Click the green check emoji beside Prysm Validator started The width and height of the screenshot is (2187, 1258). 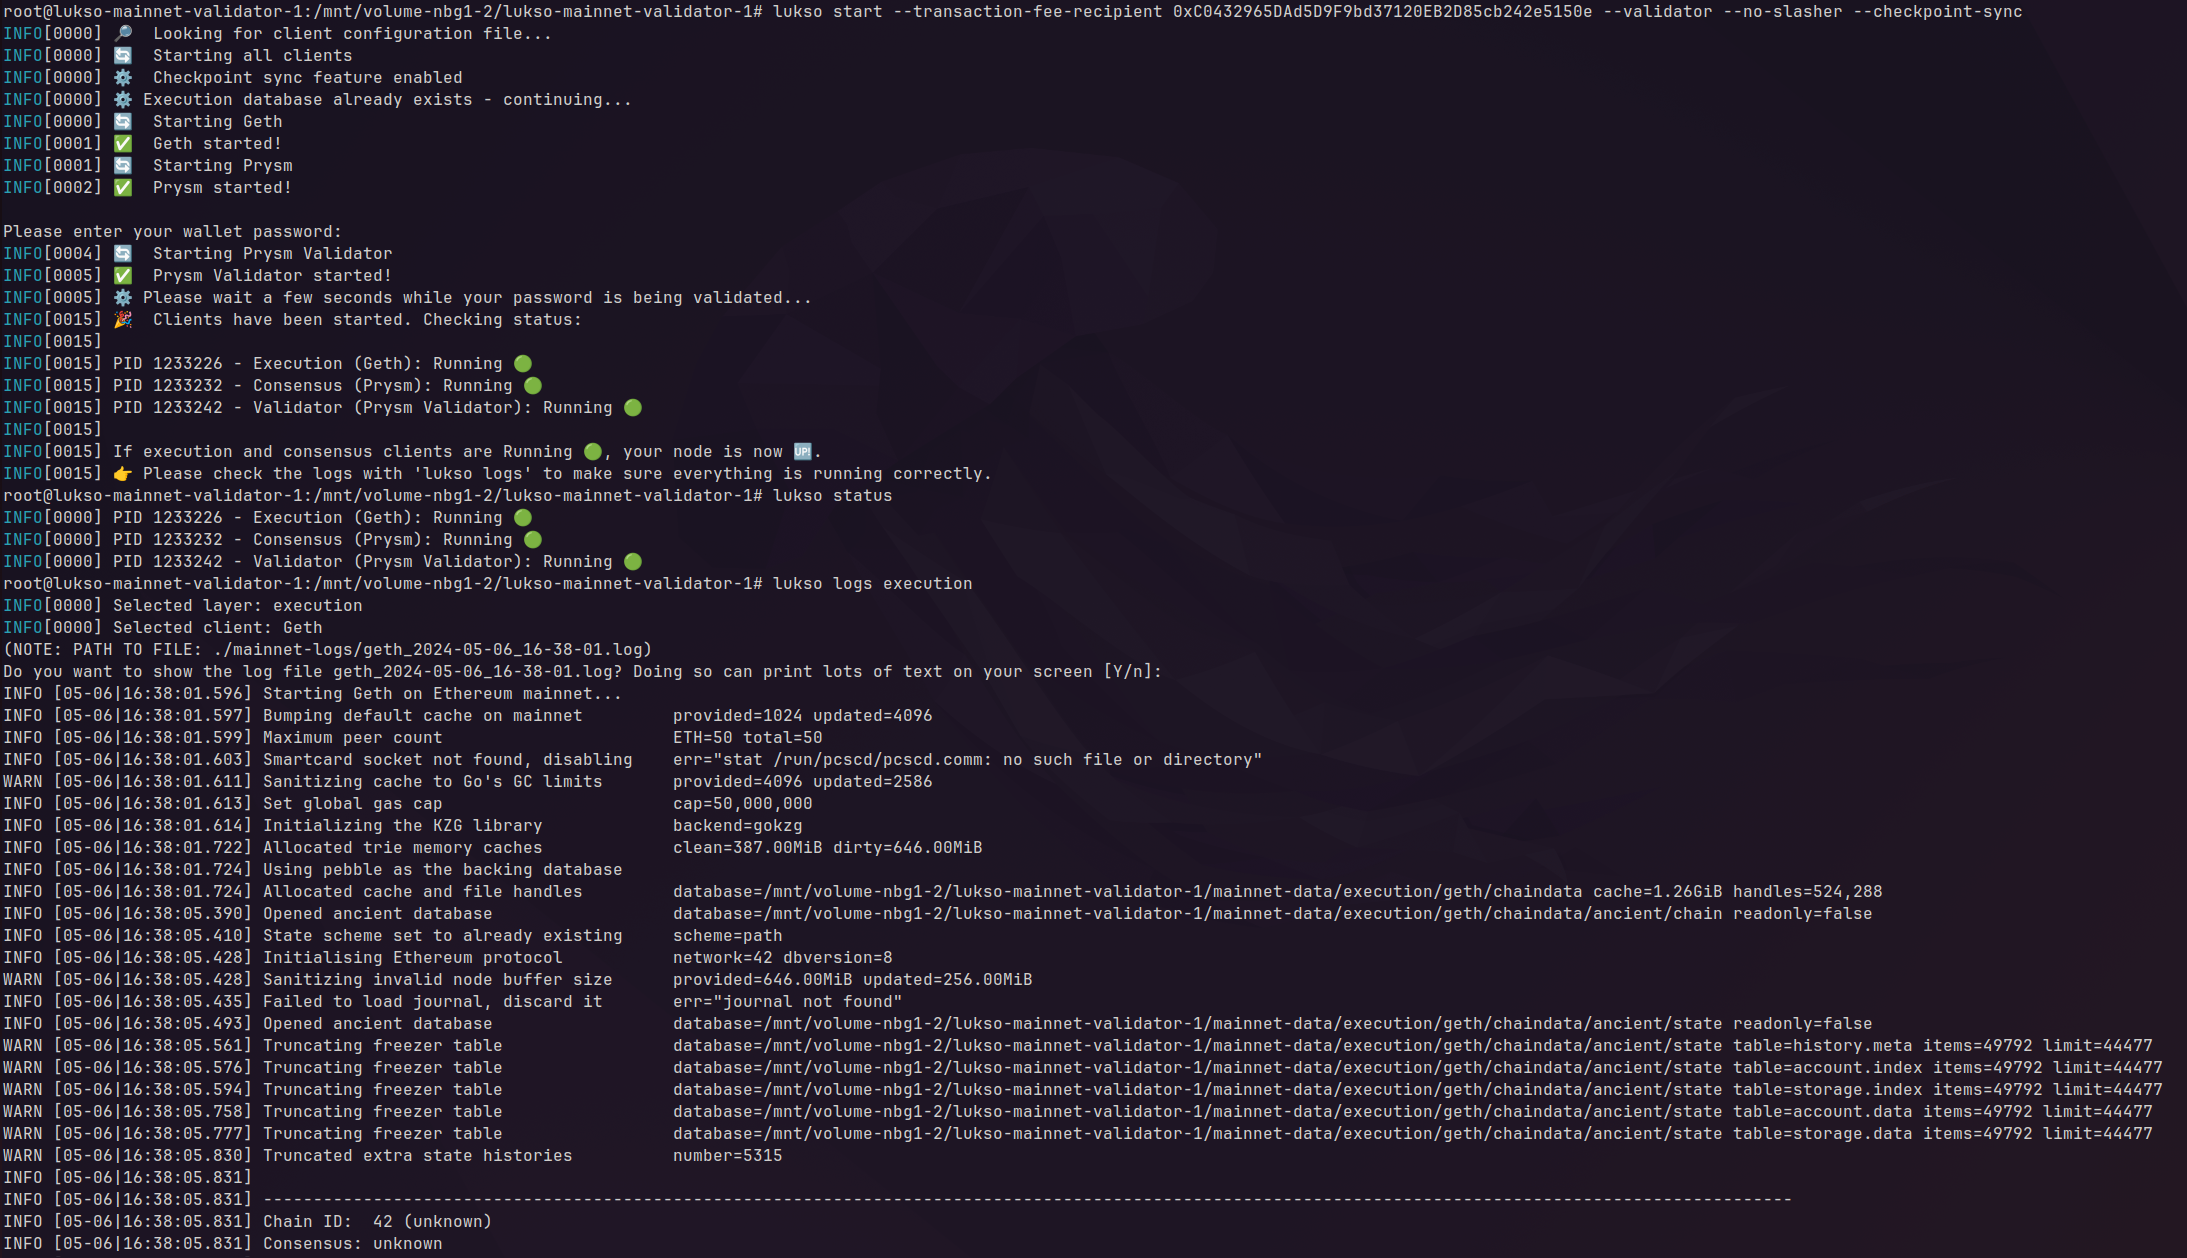point(123,276)
